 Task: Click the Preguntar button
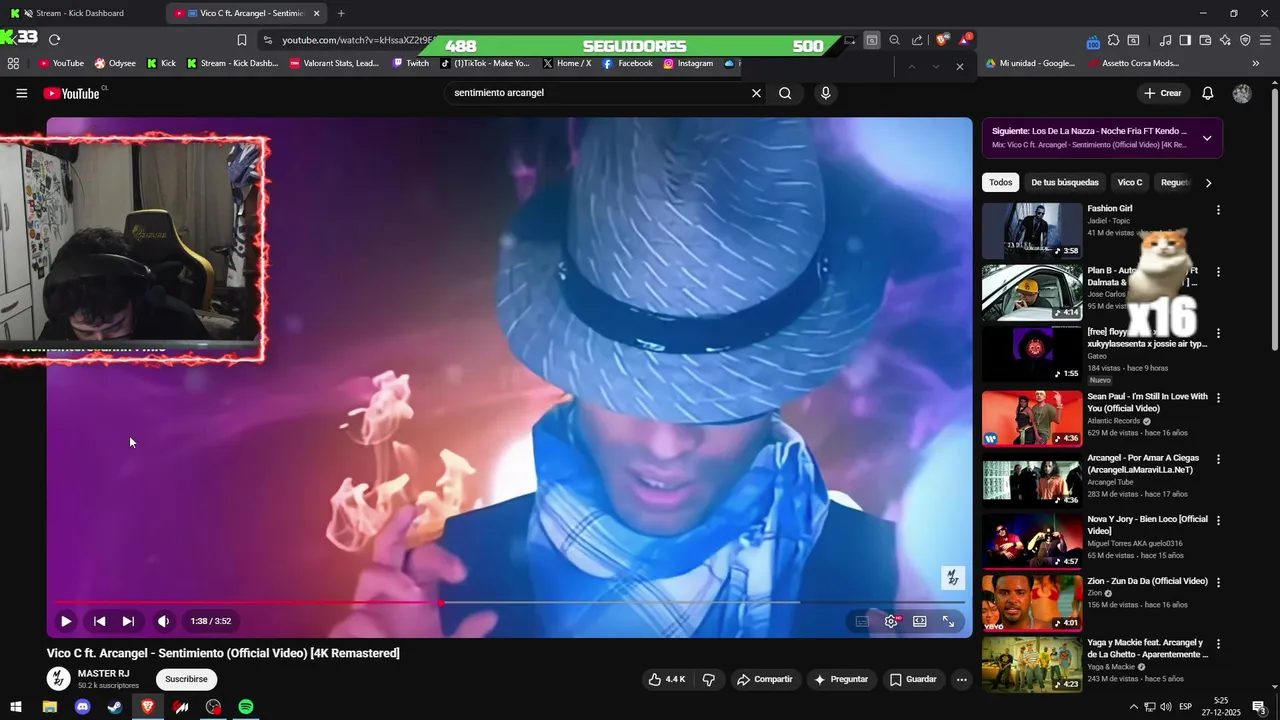[841, 679]
